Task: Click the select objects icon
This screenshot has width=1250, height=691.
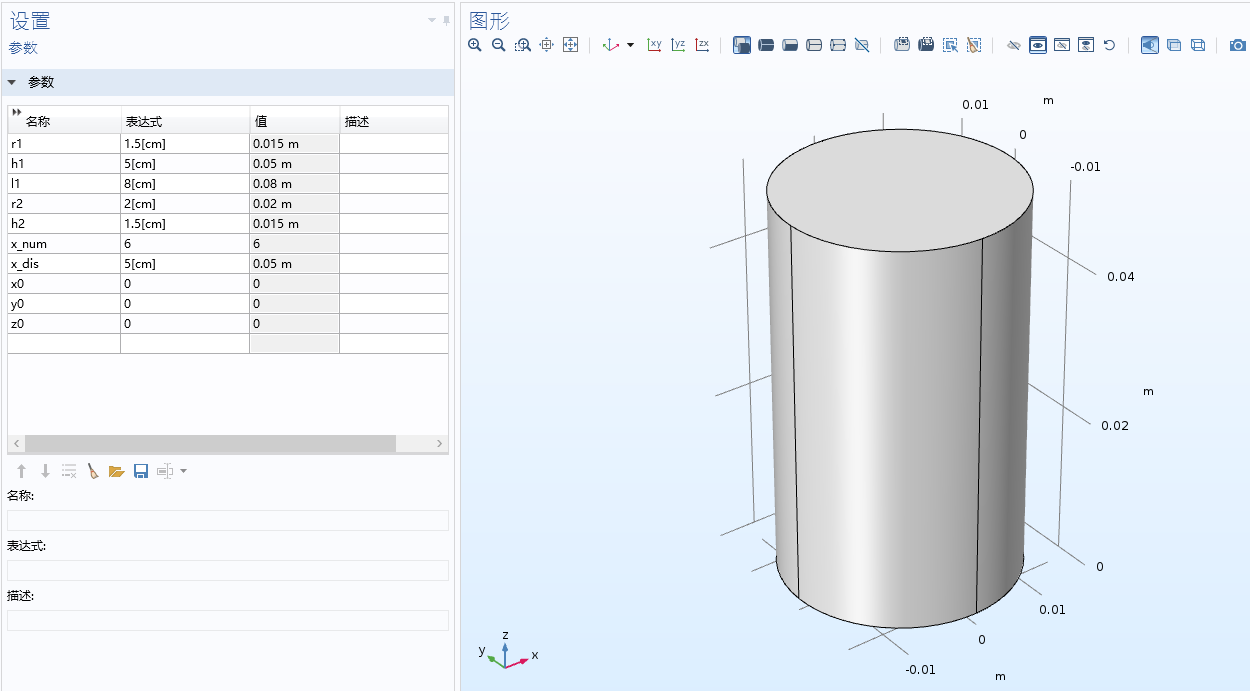Action: 838,45
